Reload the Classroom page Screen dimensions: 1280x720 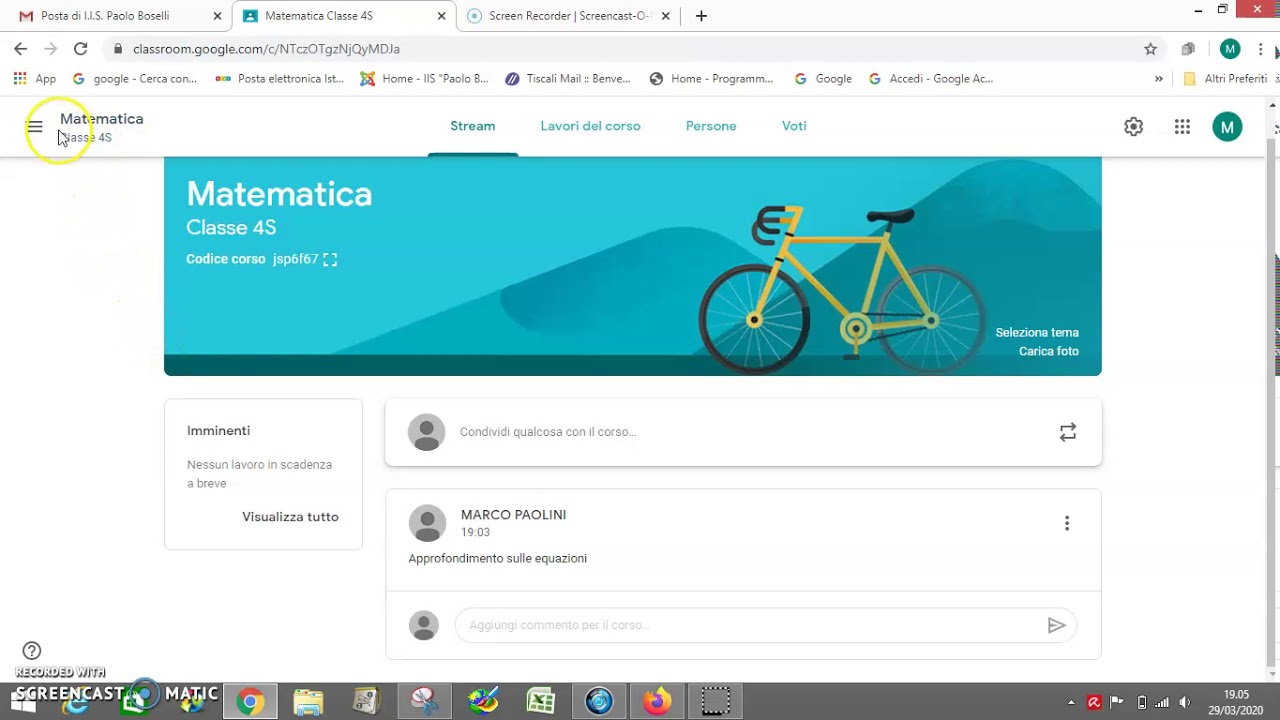pyautogui.click(x=81, y=49)
